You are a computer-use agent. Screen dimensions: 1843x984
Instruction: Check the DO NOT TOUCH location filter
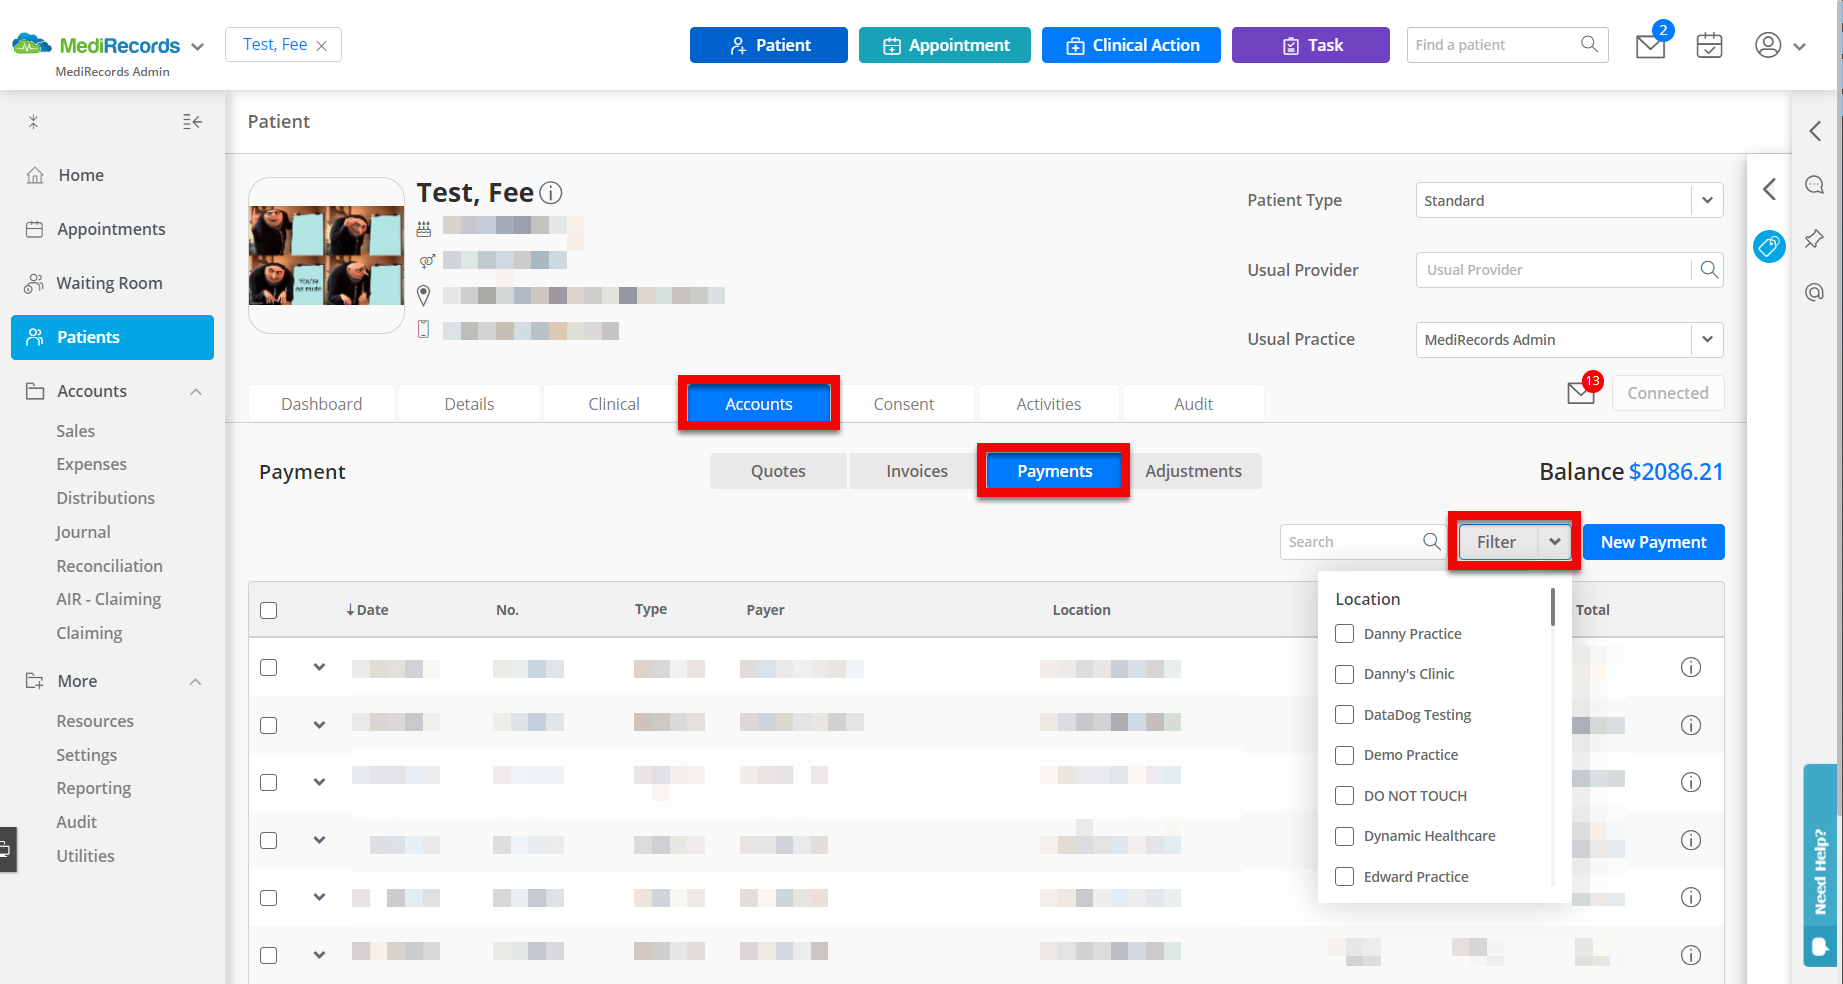pyautogui.click(x=1345, y=796)
